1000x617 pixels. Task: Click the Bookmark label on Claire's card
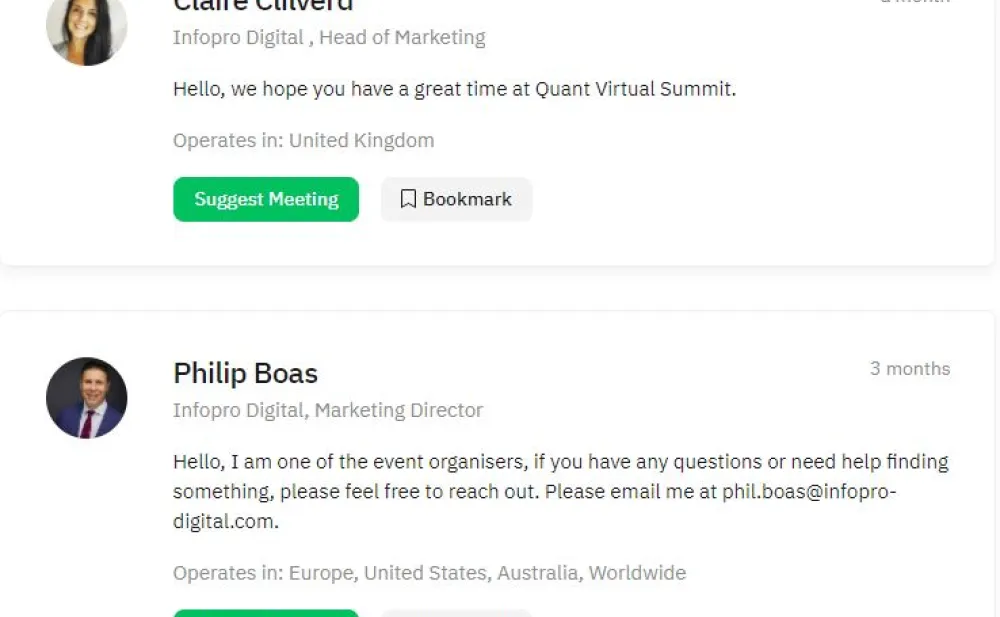467,199
